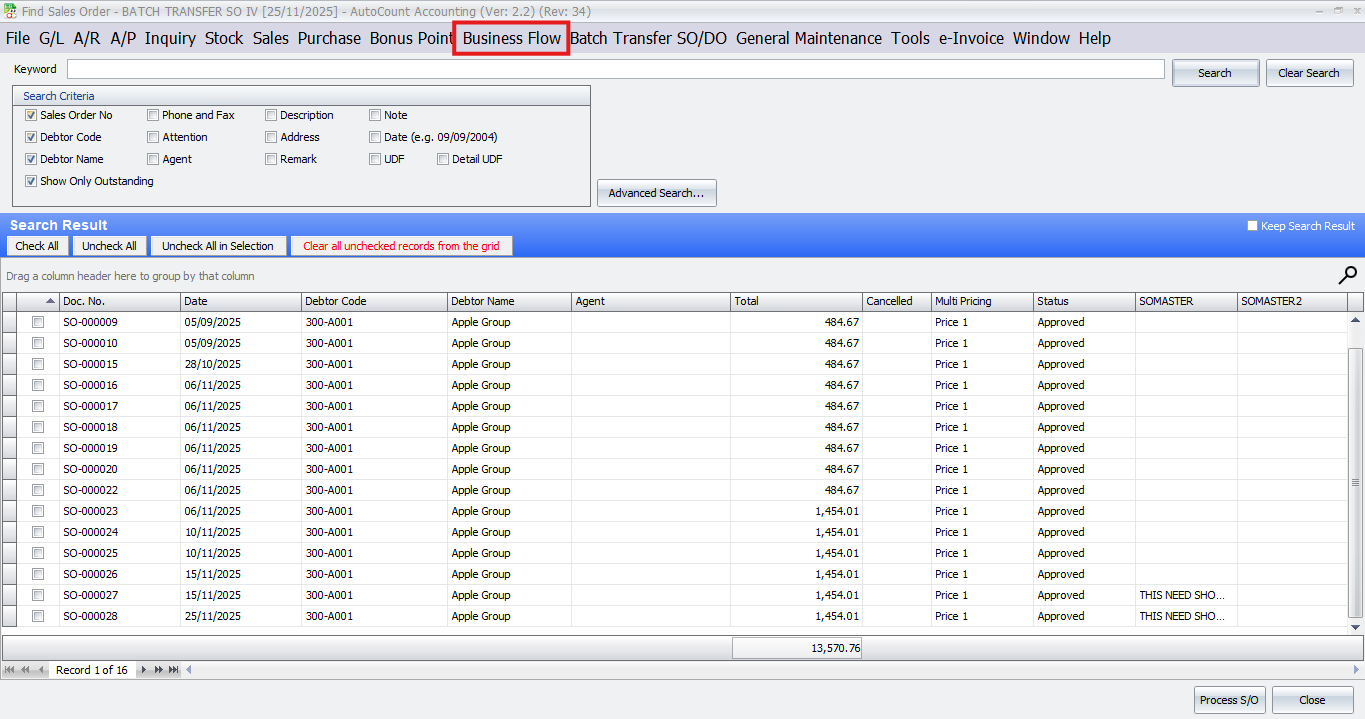
Task: Click the scrollbar up arrow icon
Action: click(x=1356, y=318)
